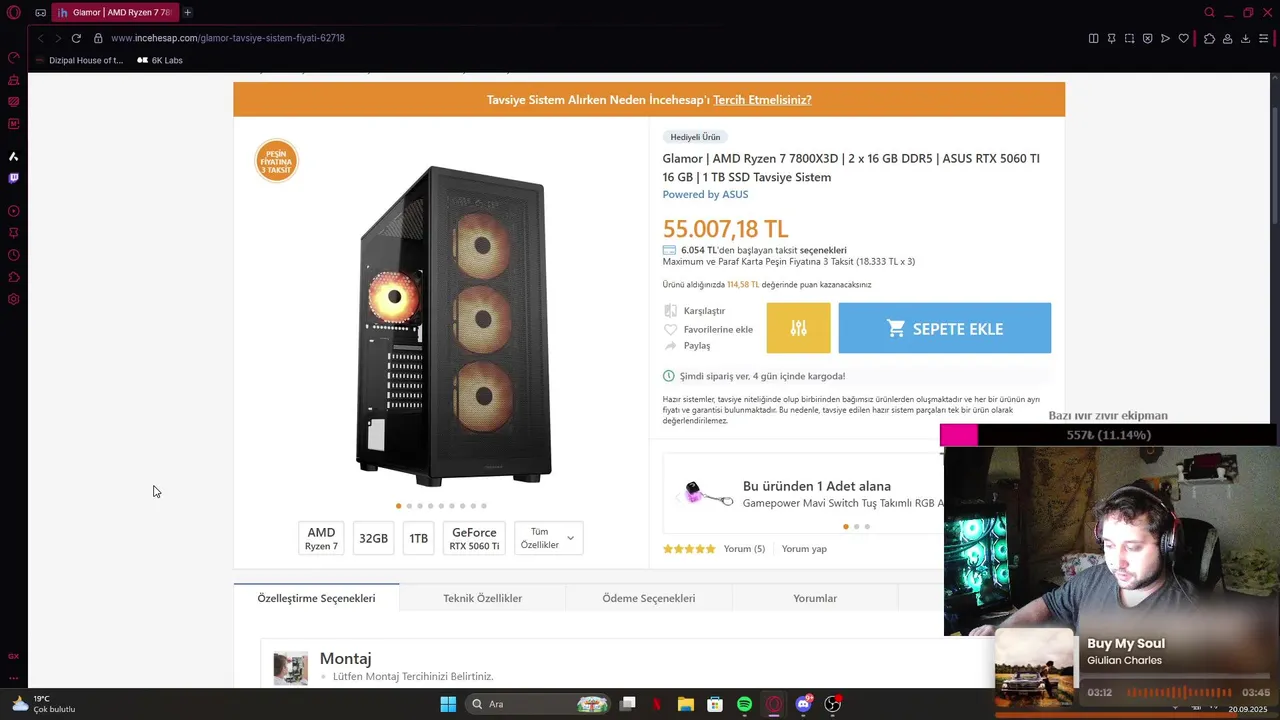Select the second product image carousel dot
Image resolution: width=1280 pixels, height=720 pixels.
[409, 506]
